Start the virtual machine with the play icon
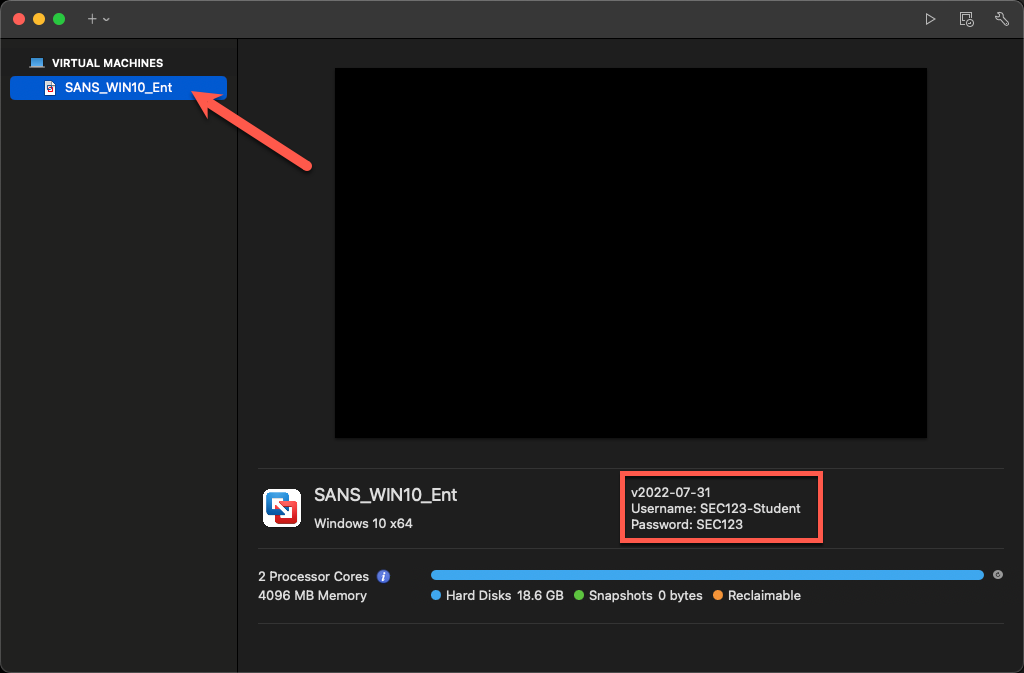Viewport: 1024px width, 673px height. [x=930, y=19]
